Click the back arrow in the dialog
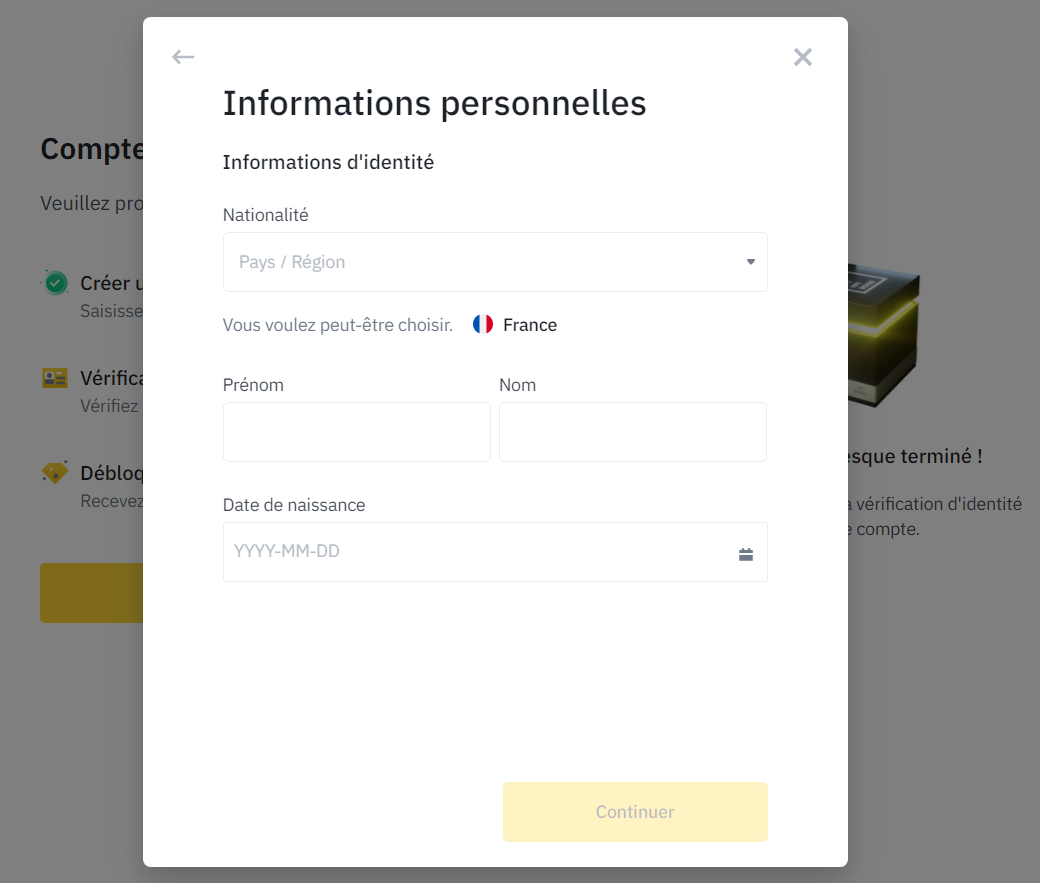 [183, 57]
